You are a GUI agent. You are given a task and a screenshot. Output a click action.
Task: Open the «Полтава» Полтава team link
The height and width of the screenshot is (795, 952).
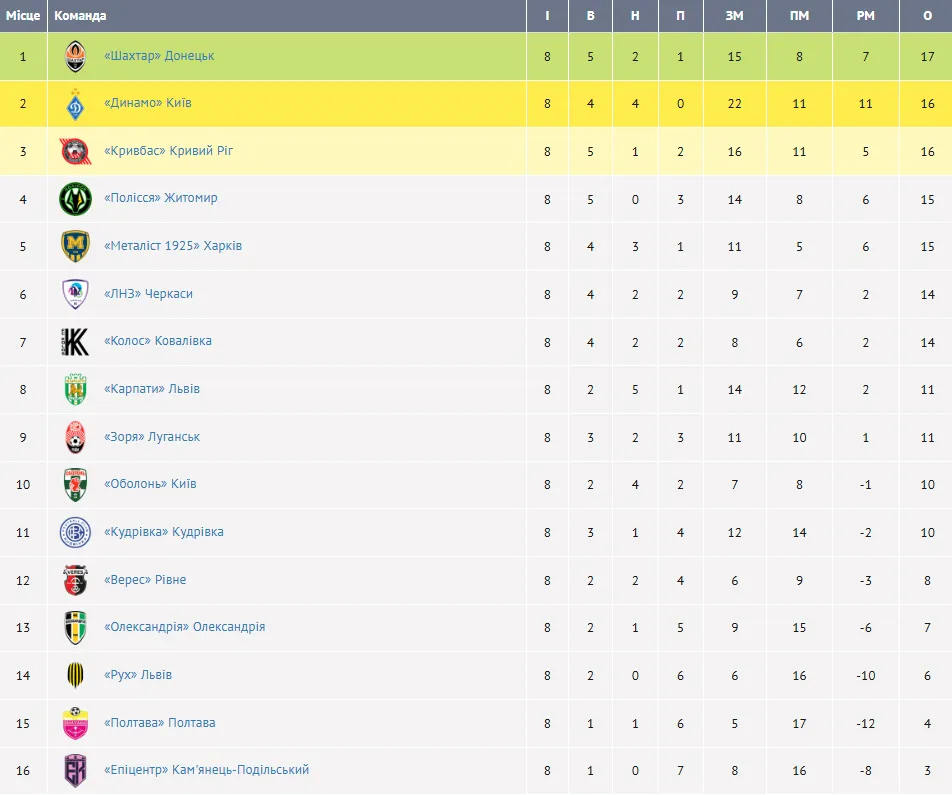point(159,723)
